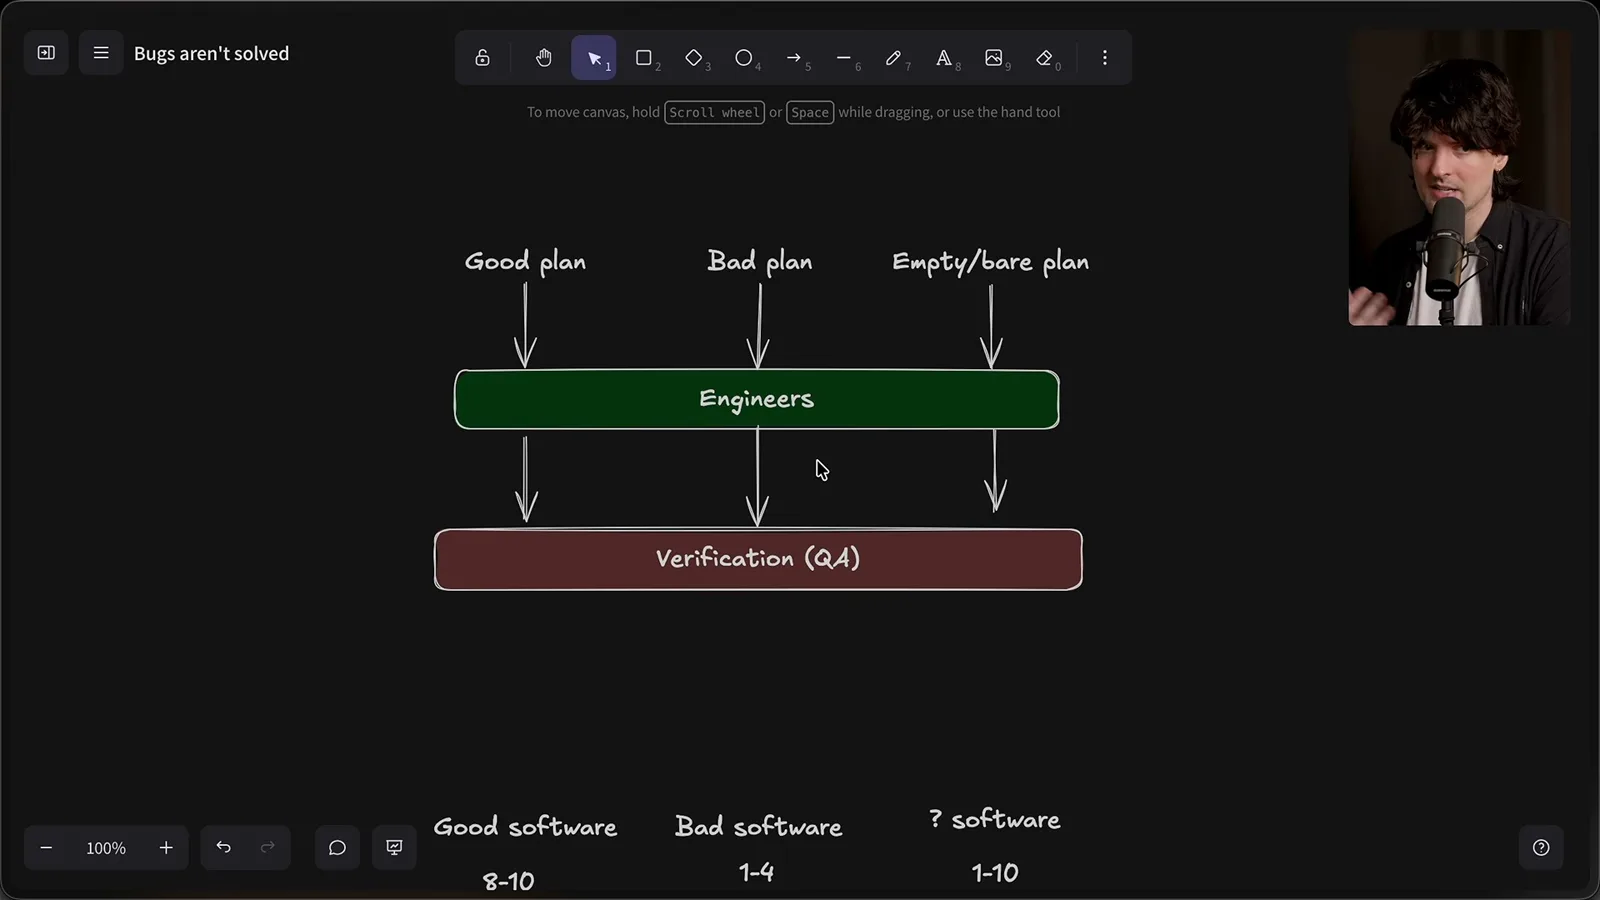Undo the last action
The height and width of the screenshot is (900, 1600).
tap(223, 848)
